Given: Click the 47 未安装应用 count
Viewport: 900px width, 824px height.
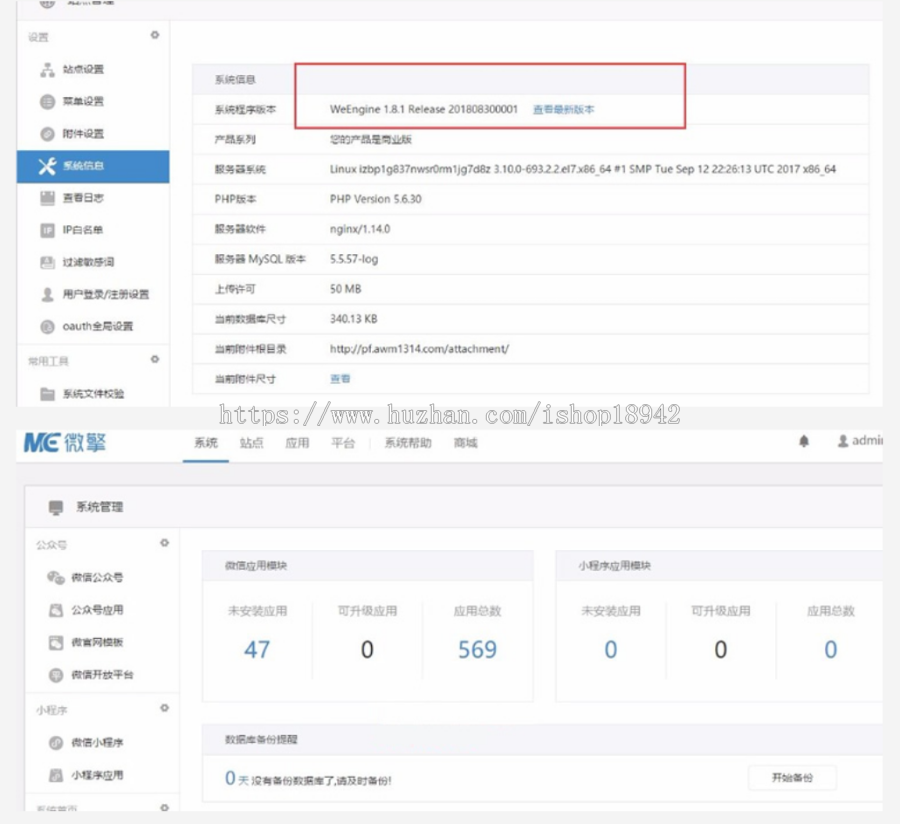Looking at the screenshot, I should pos(257,650).
